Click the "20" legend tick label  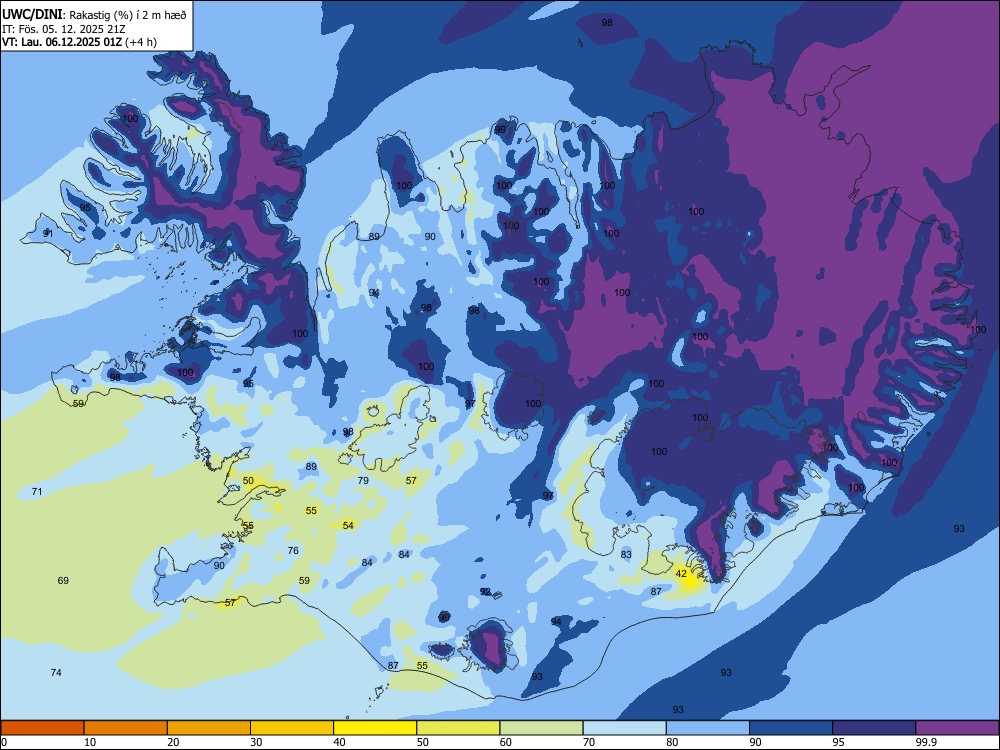click(x=173, y=742)
